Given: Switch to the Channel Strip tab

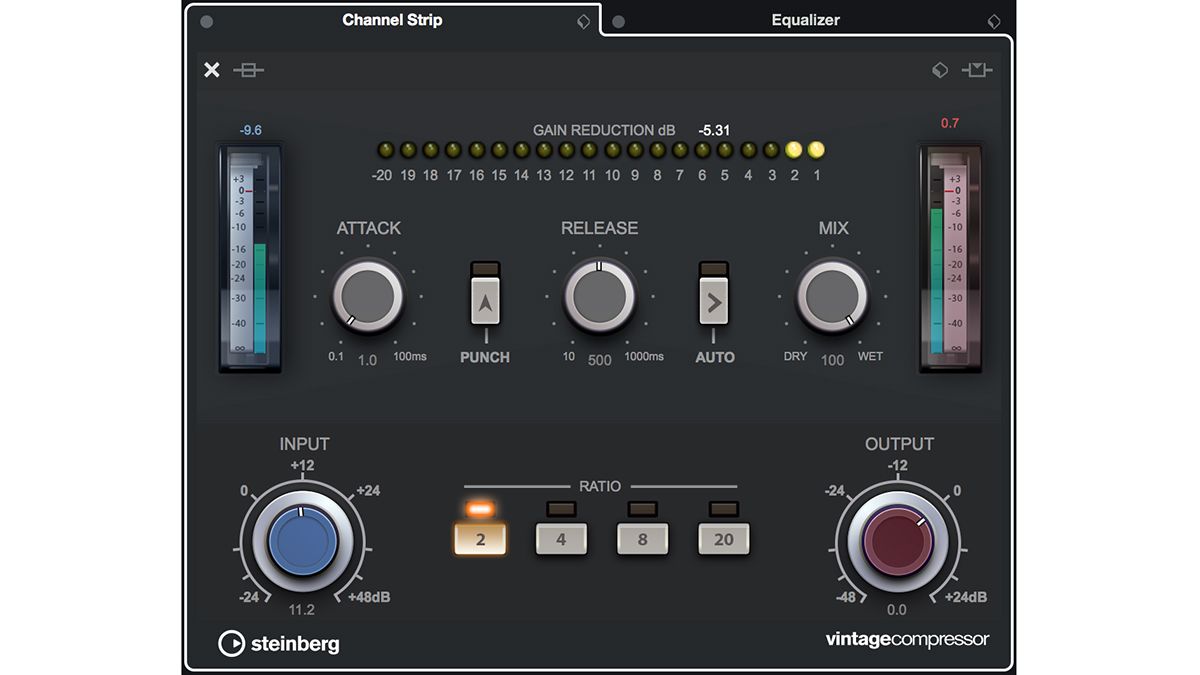Looking at the screenshot, I should click(392, 20).
